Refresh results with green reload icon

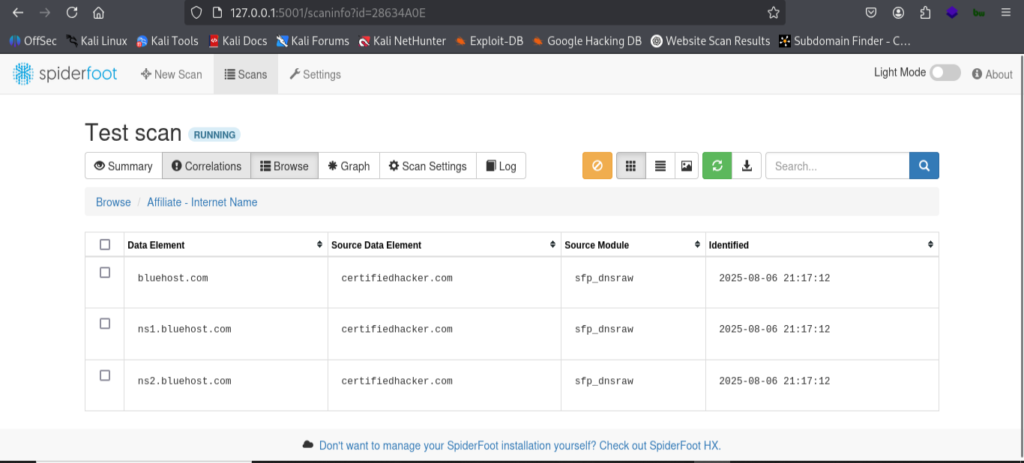pos(717,166)
